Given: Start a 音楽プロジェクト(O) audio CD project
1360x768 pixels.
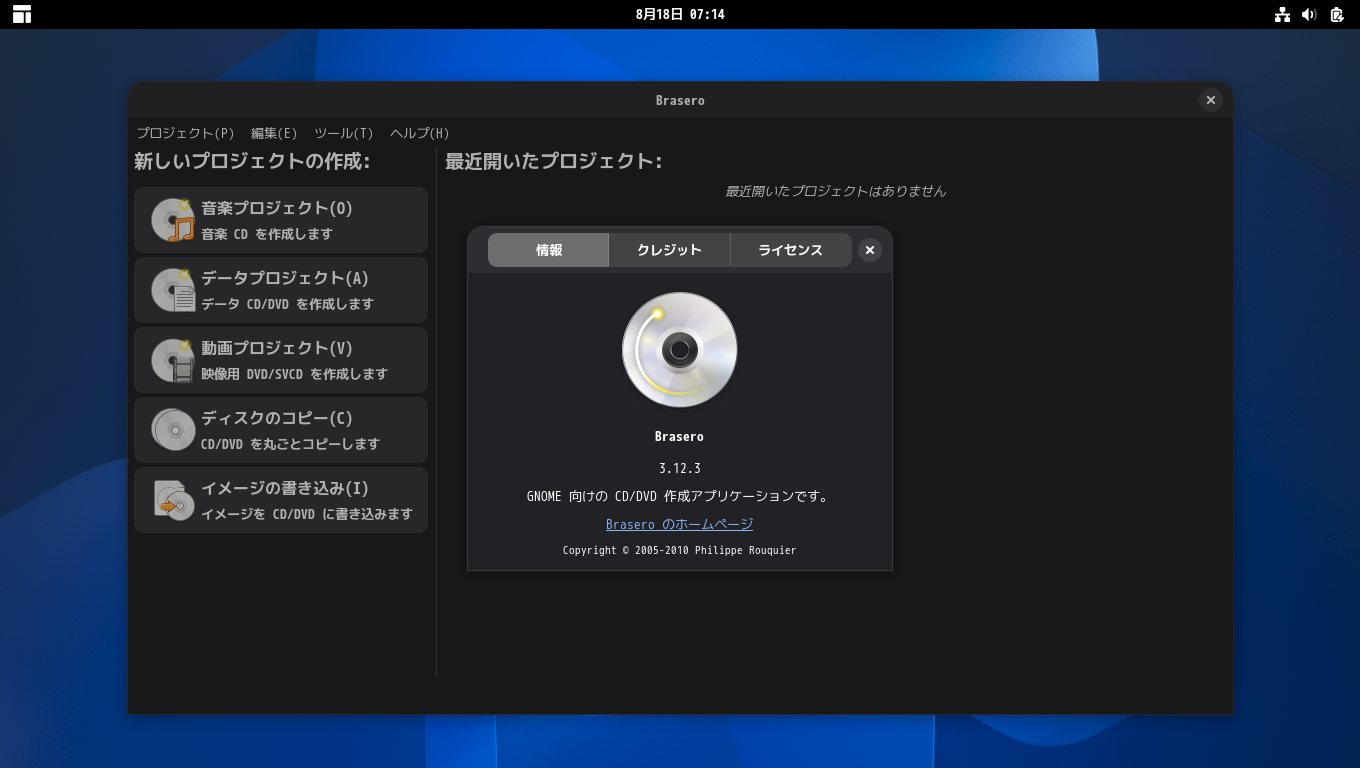Looking at the screenshot, I should 281,220.
